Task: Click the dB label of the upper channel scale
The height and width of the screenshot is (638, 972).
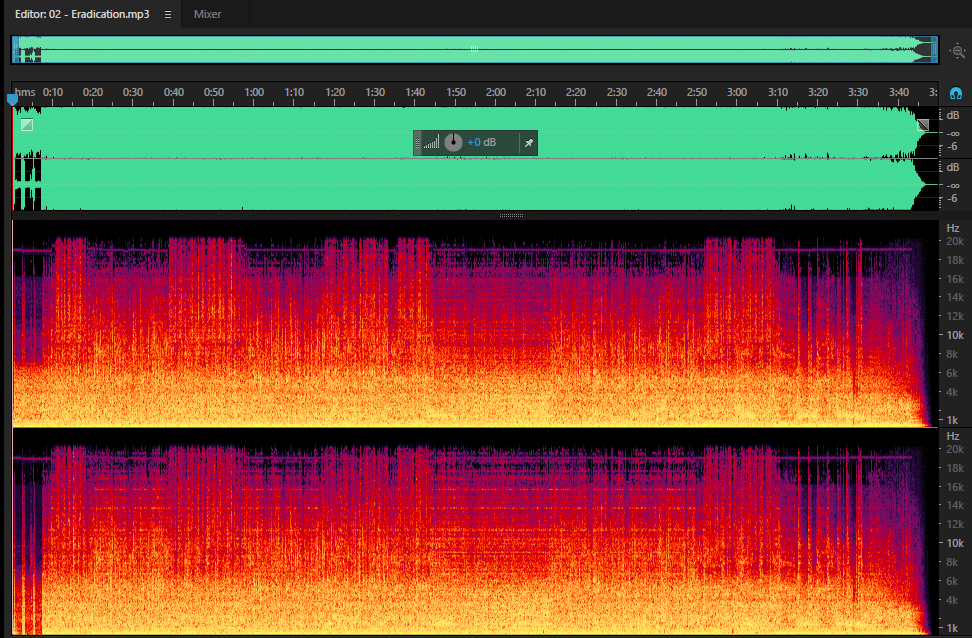Action: (x=953, y=115)
